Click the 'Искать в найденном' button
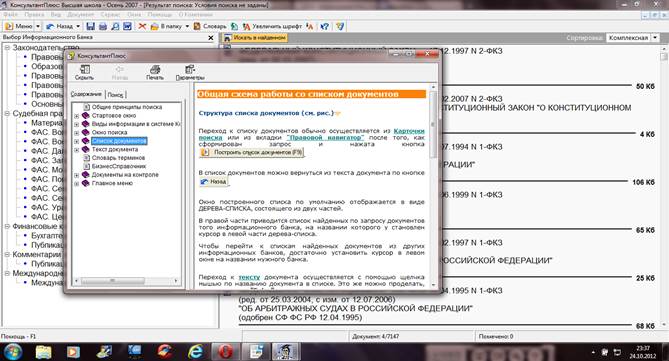Viewport: 669px width, 361px height. (255, 38)
